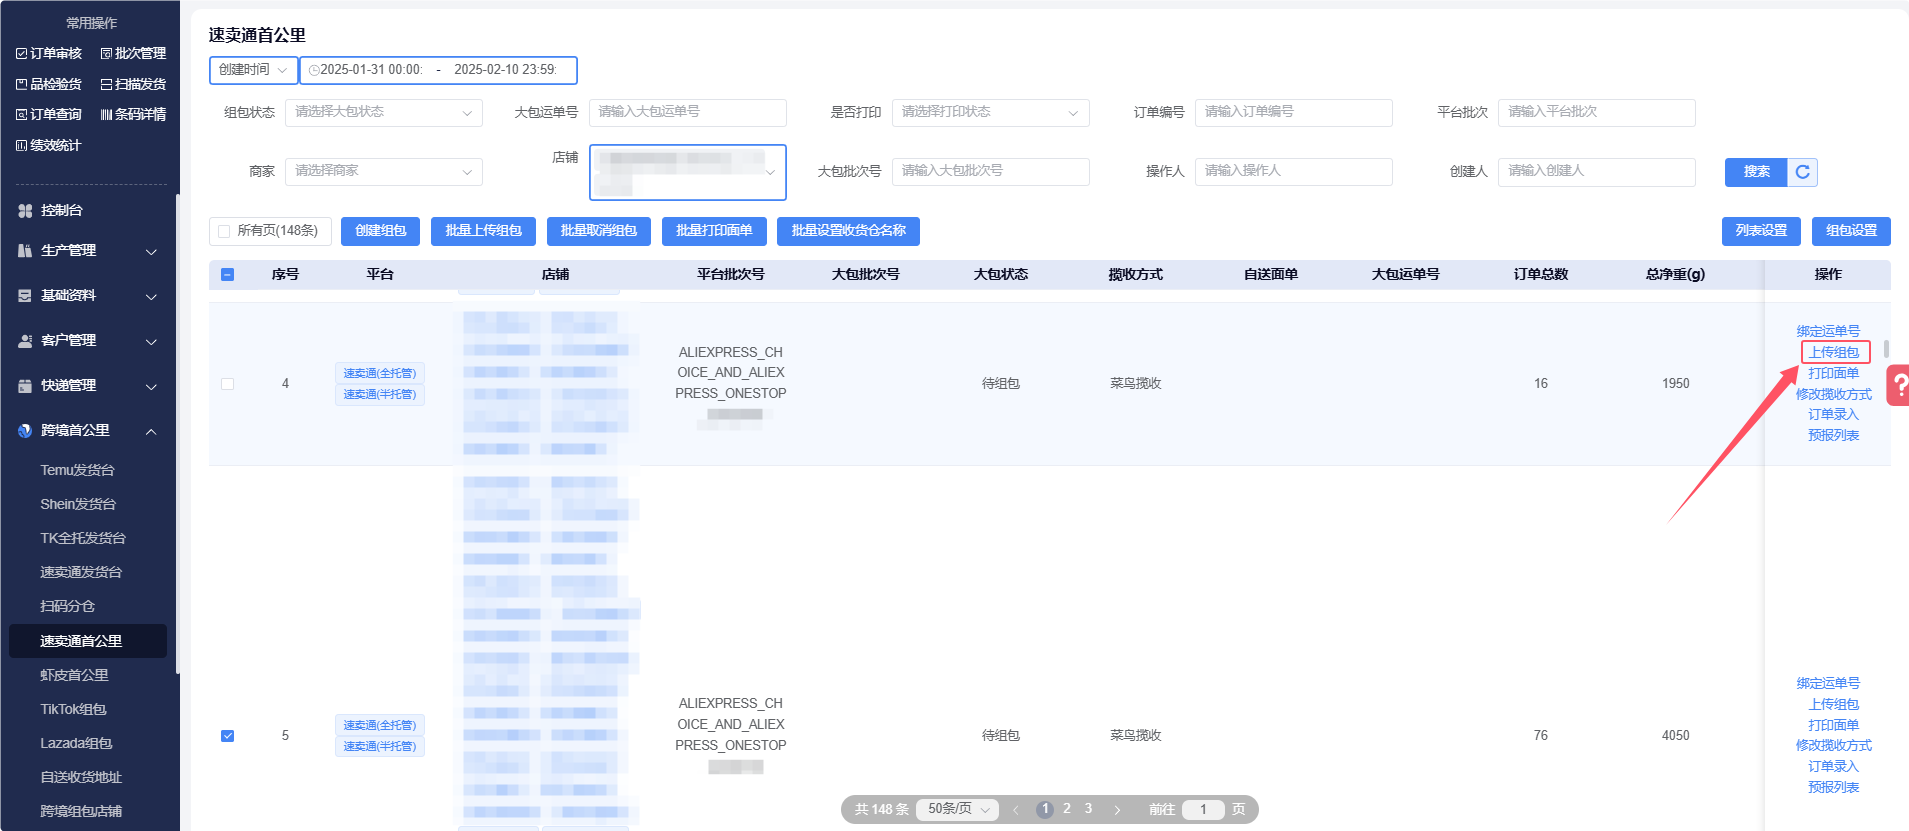Click the 生产管理 sidebar icon
The width and height of the screenshot is (1909, 831).
[25, 251]
